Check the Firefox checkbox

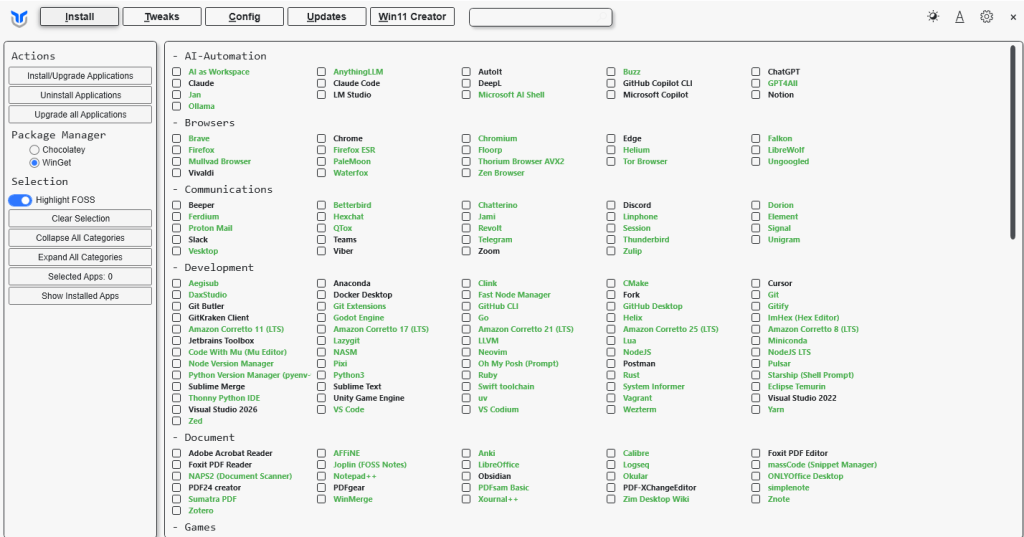pos(176,150)
